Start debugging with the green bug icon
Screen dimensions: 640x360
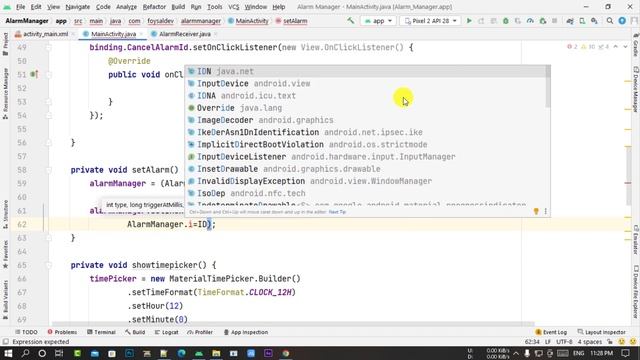tap(506, 21)
